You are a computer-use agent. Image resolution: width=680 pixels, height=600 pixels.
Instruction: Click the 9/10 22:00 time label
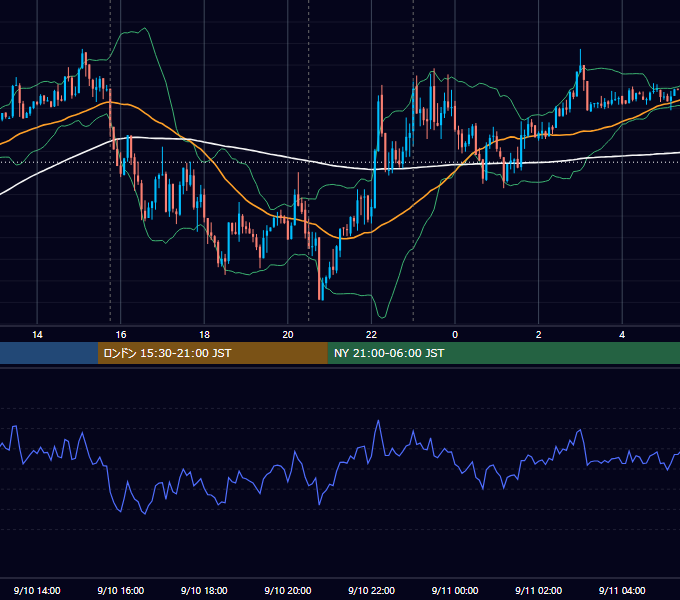pyautogui.click(x=371, y=590)
